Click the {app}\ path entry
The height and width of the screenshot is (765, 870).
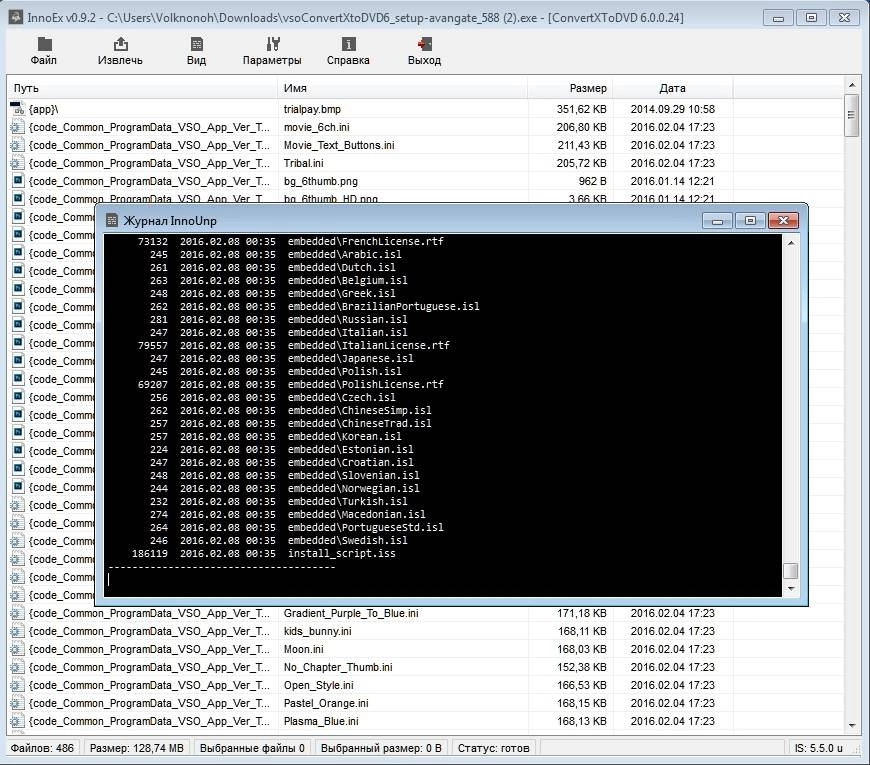click(43, 109)
